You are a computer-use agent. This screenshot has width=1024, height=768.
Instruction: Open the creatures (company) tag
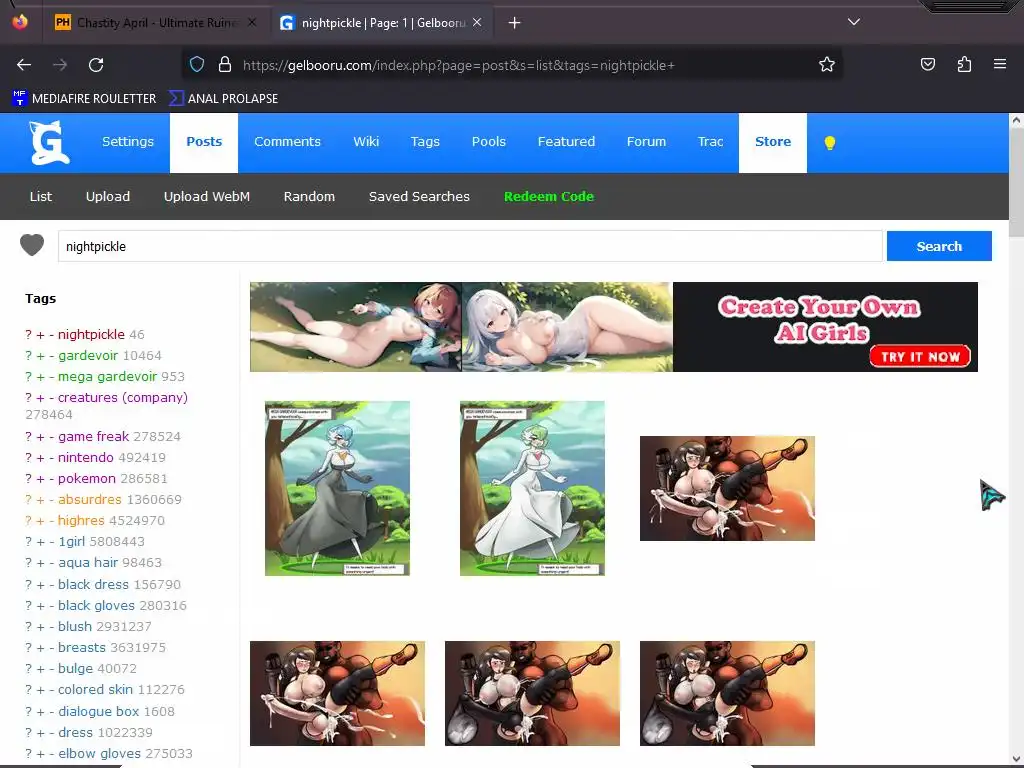(x=123, y=397)
